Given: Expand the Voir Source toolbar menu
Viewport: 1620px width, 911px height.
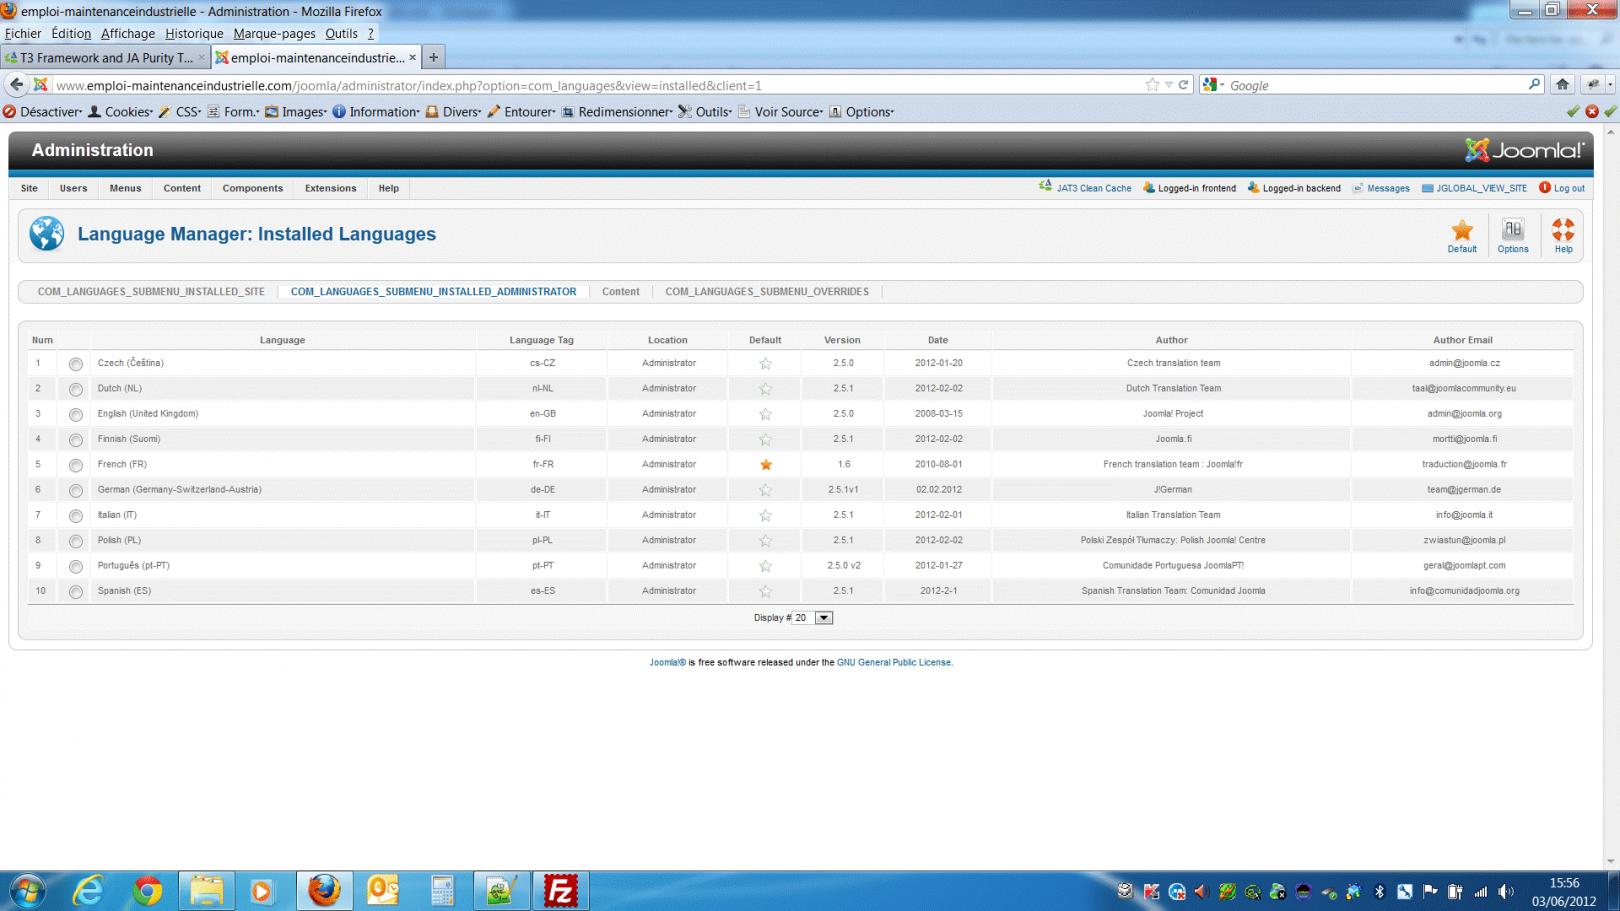Looking at the screenshot, I should (781, 112).
